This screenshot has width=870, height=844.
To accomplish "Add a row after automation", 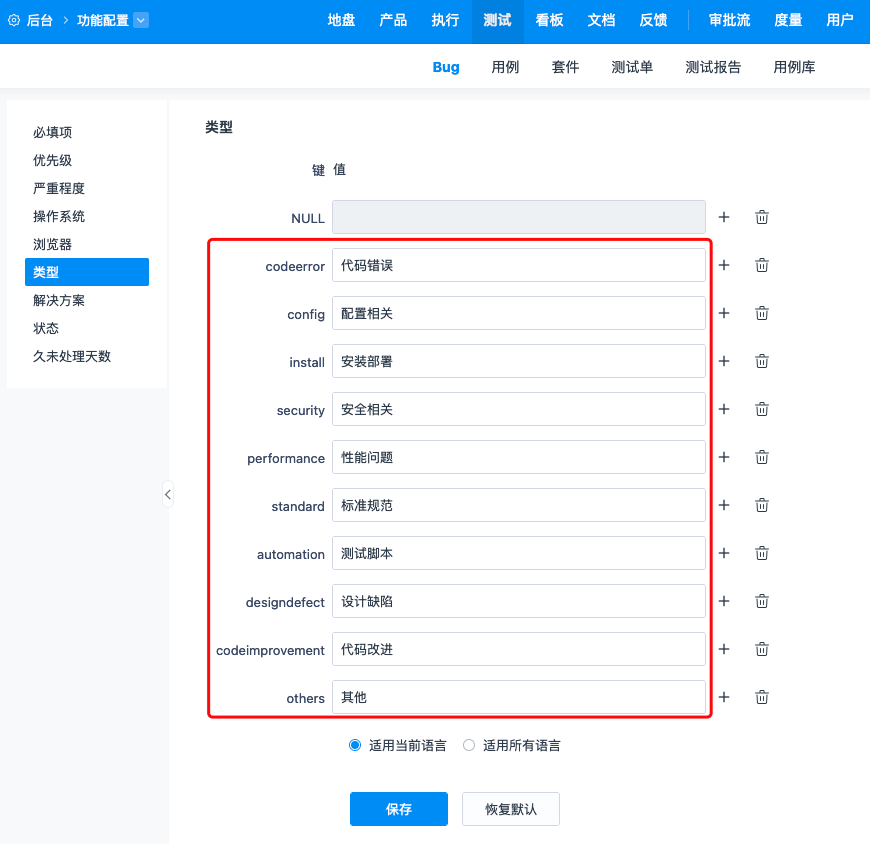I will (724, 553).
